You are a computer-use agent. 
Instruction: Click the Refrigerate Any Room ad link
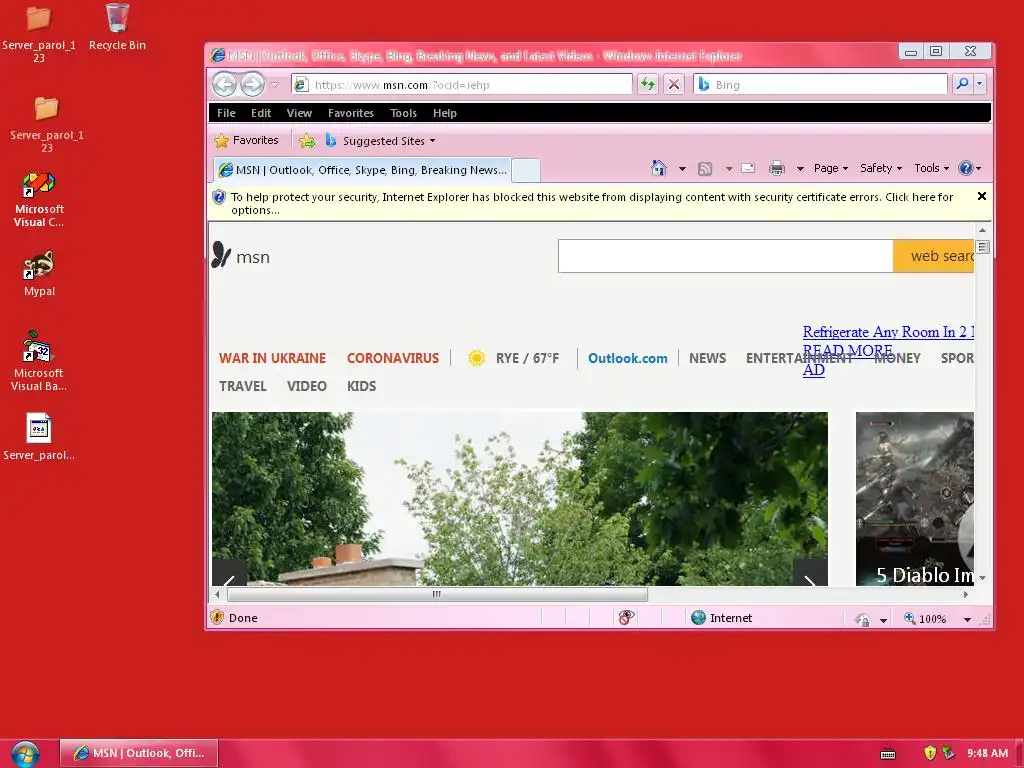pyautogui.click(x=888, y=332)
